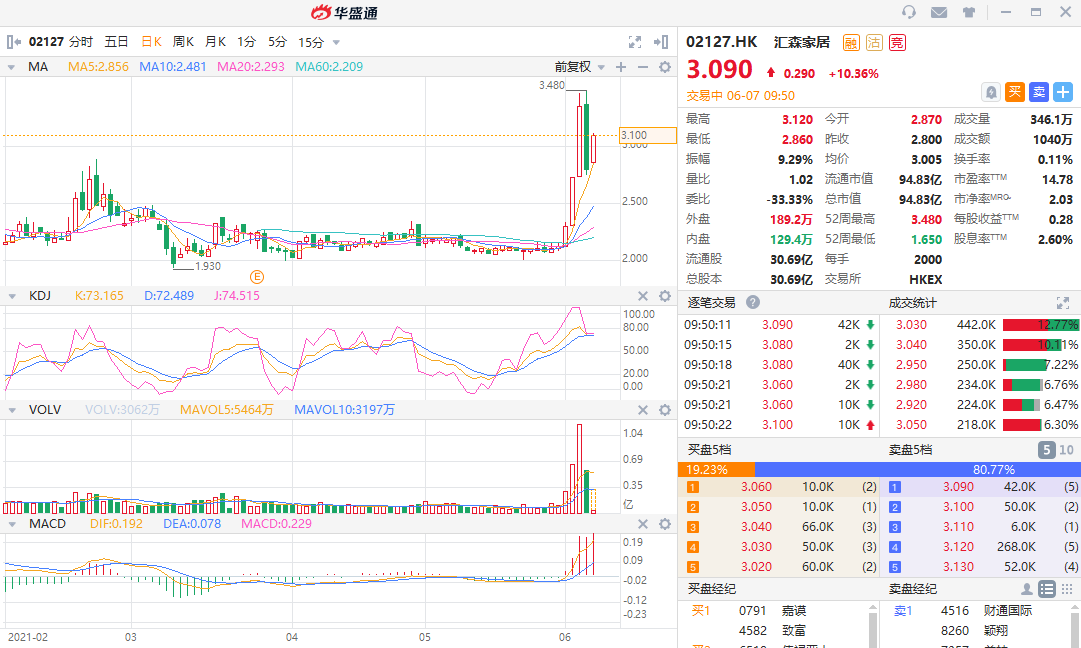Close the VOLV indicator panel
This screenshot has height=648, width=1081.
point(643,409)
